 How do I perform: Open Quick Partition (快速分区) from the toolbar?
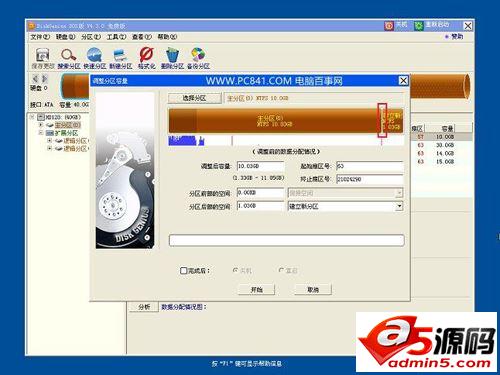click(x=94, y=55)
